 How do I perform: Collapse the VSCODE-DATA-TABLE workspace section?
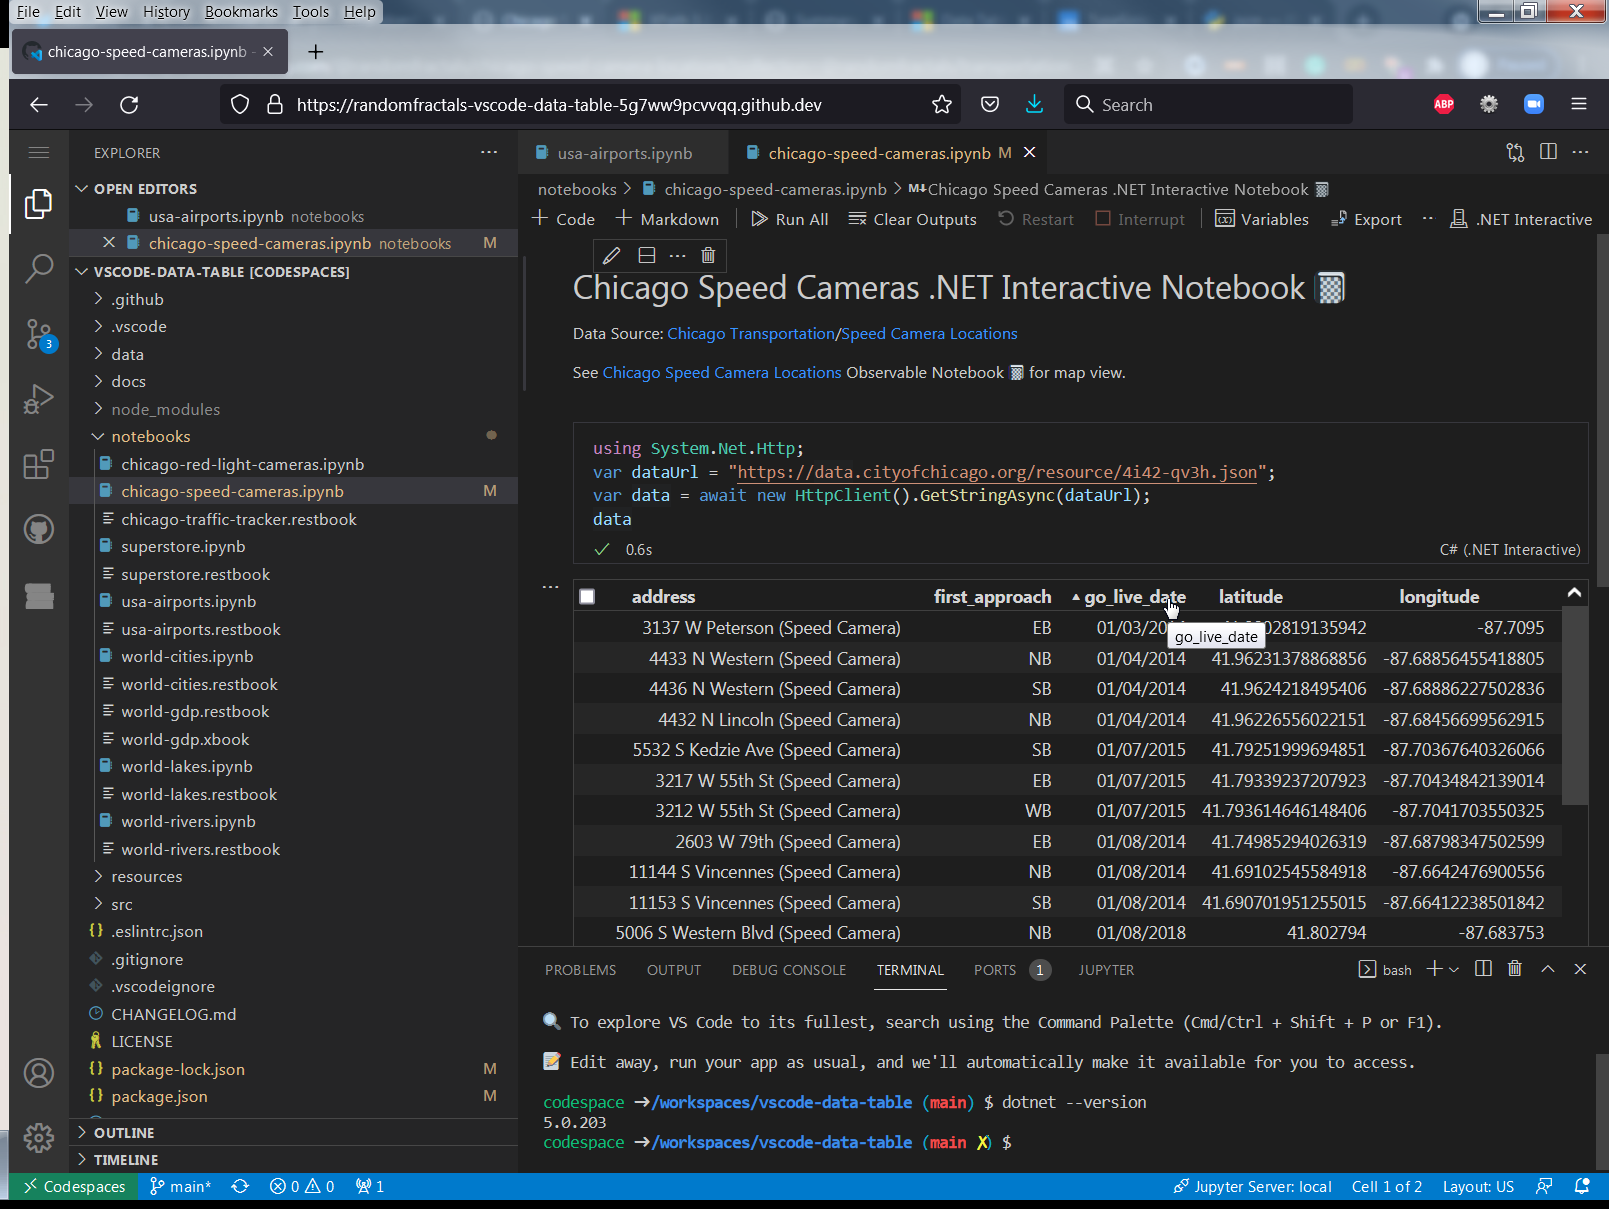82,271
